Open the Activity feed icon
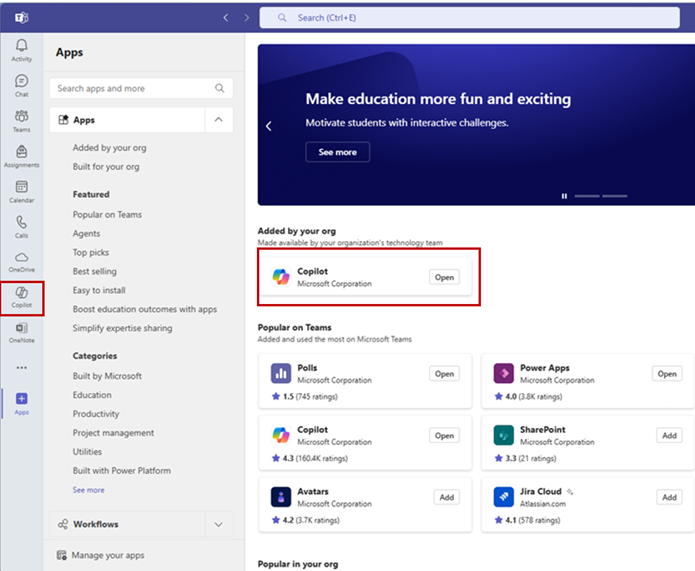 21,50
